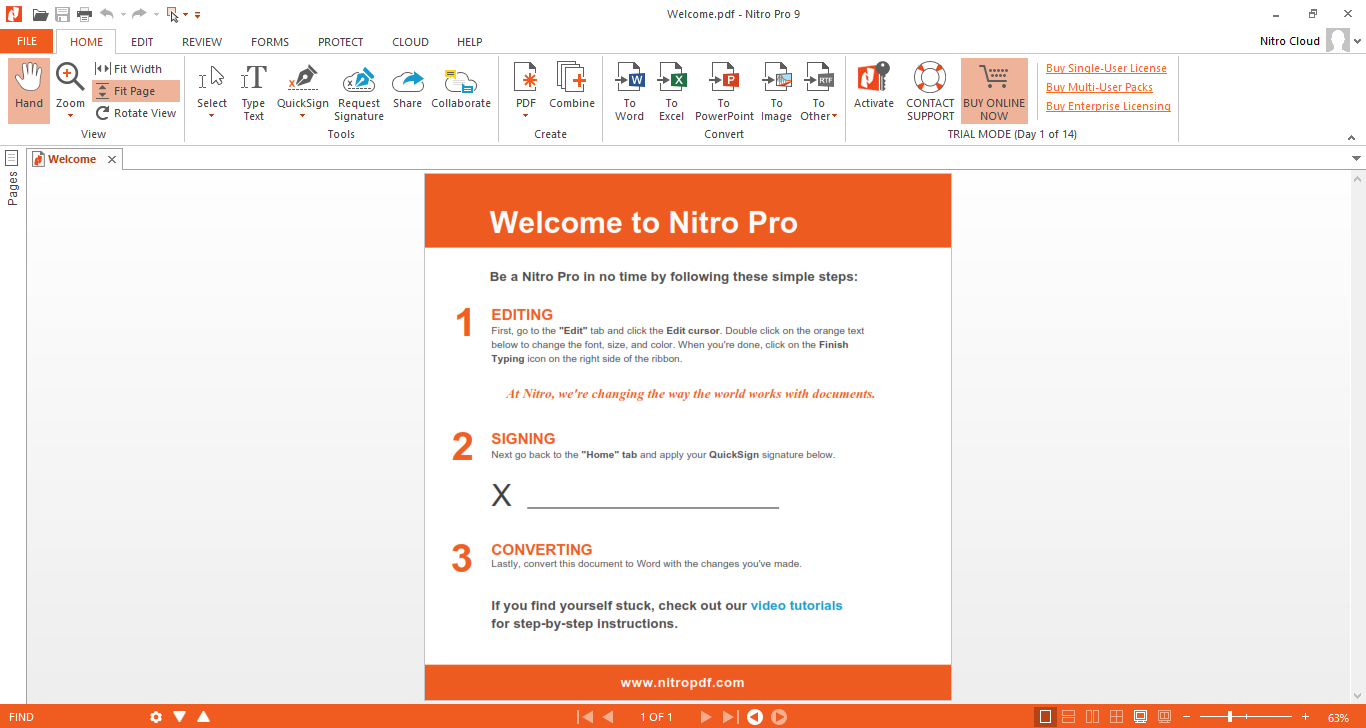This screenshot has width=1366, height=728.
Task: Click the Undo arrow in quick access toolbar
Action: pos(107,14)
